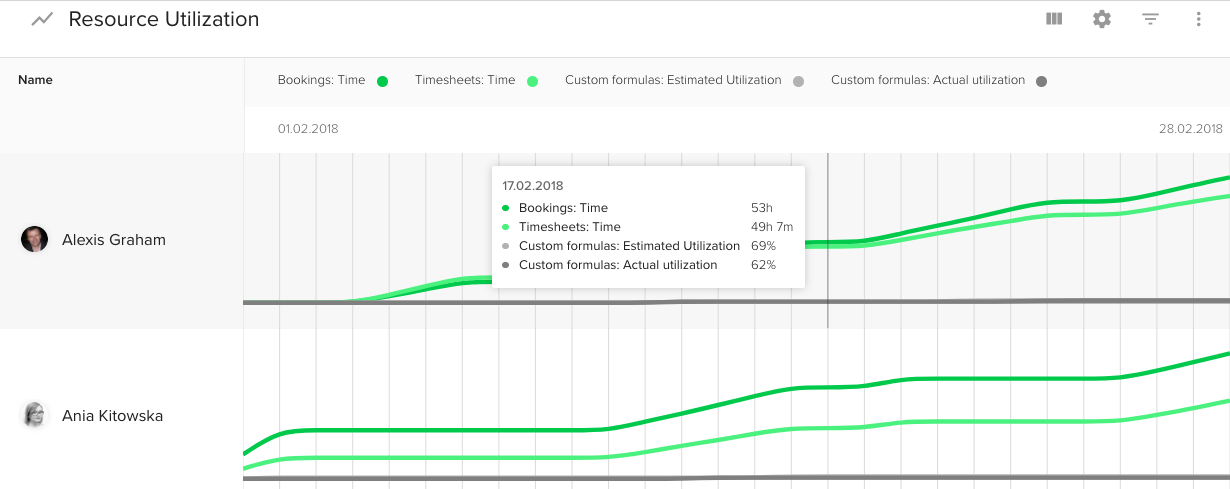The height and width of the screenshot is (489, 1230).
Task: Click Alexis Graham's avatar photo
Action: (x=35, y=239)
